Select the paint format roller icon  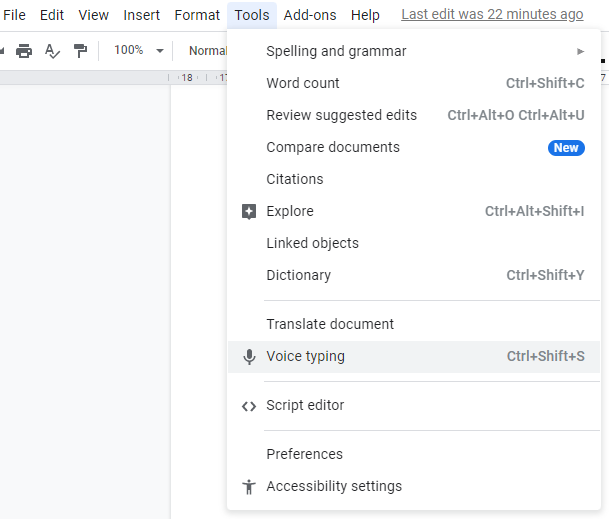[x=80, y=51]
